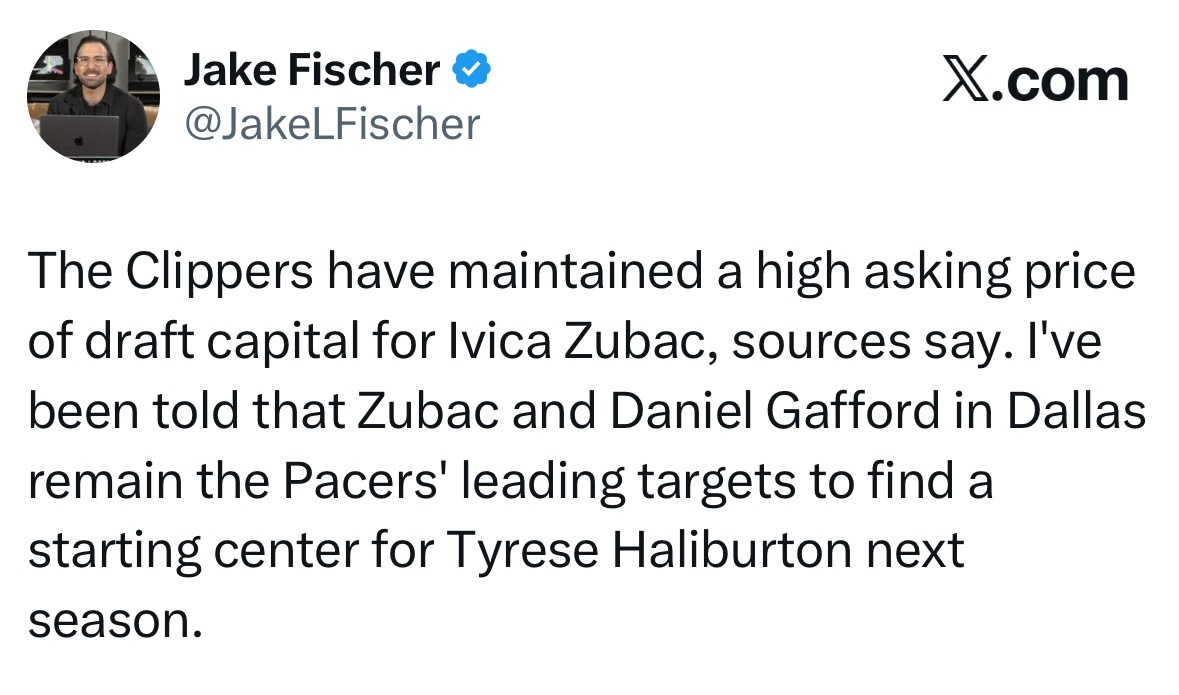
Task: Click the blue verified checkmark badge
Action: [471, 69]
